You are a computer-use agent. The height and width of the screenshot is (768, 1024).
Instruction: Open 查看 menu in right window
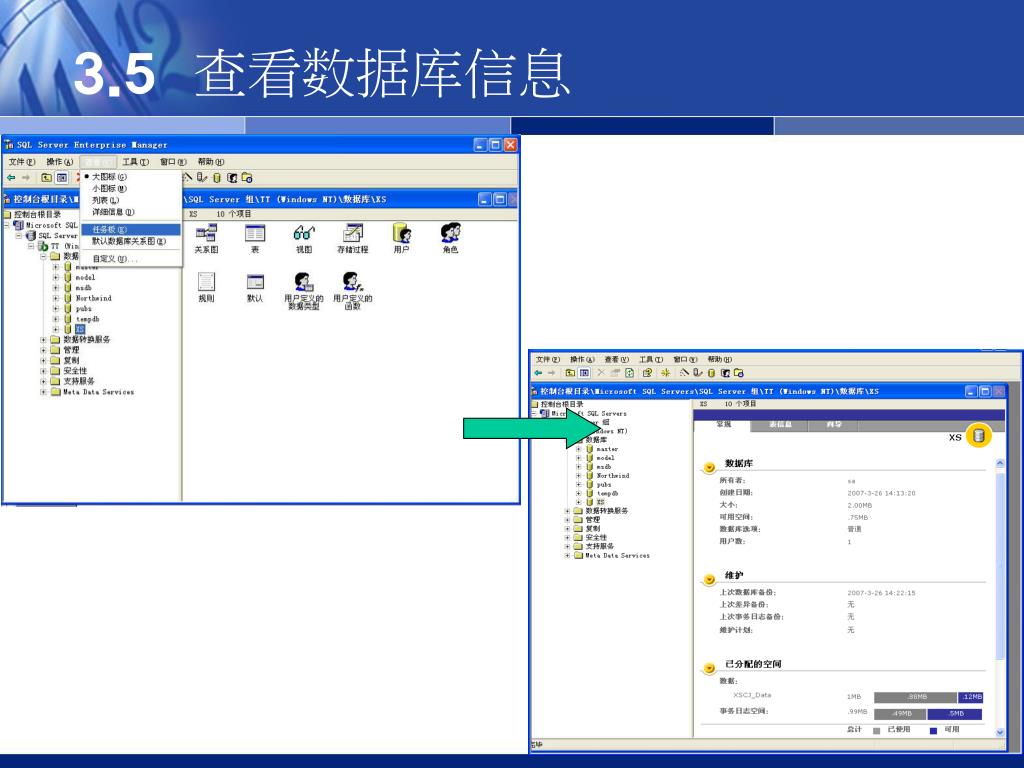[616, 360]
